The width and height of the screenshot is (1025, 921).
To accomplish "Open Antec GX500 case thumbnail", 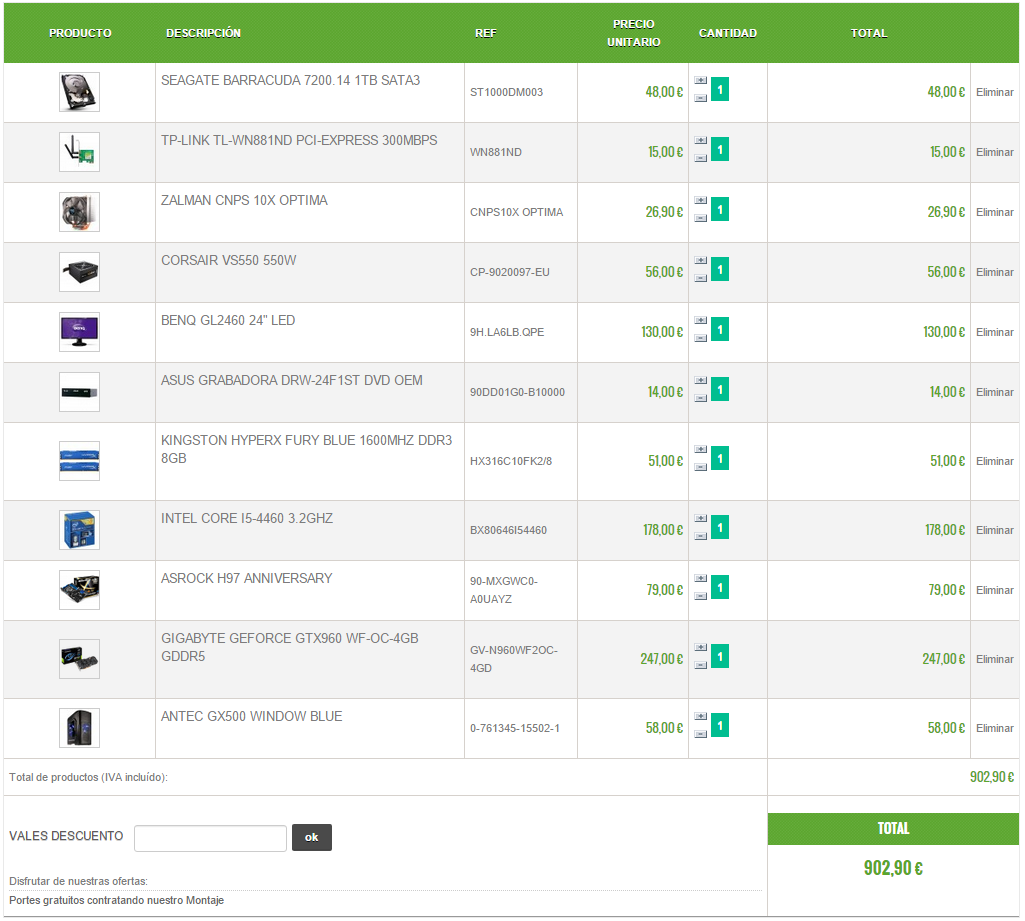I will [x=79, y=729].
